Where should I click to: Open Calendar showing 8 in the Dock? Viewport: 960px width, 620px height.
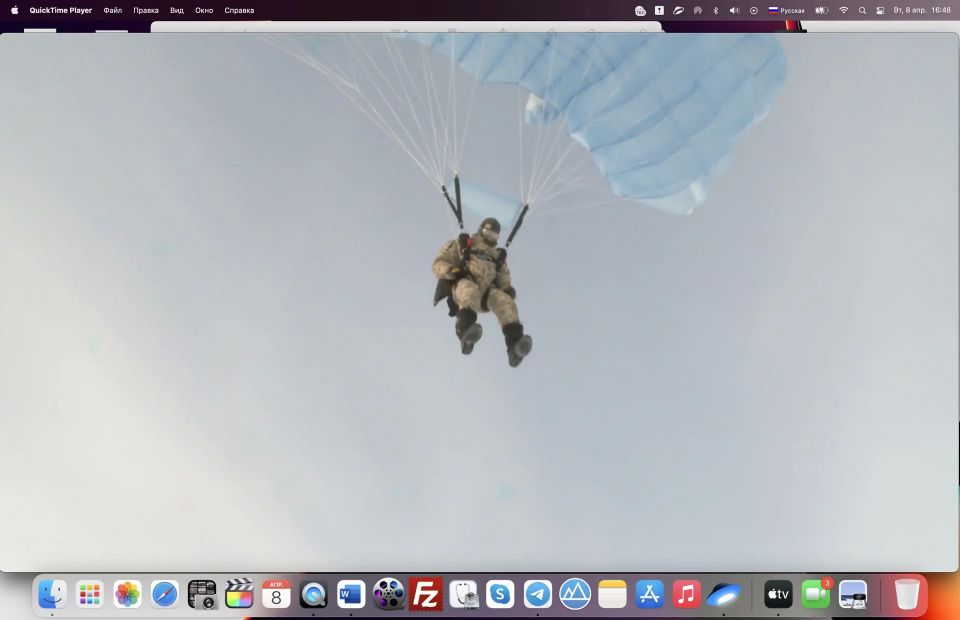click(x=276, y=594)
